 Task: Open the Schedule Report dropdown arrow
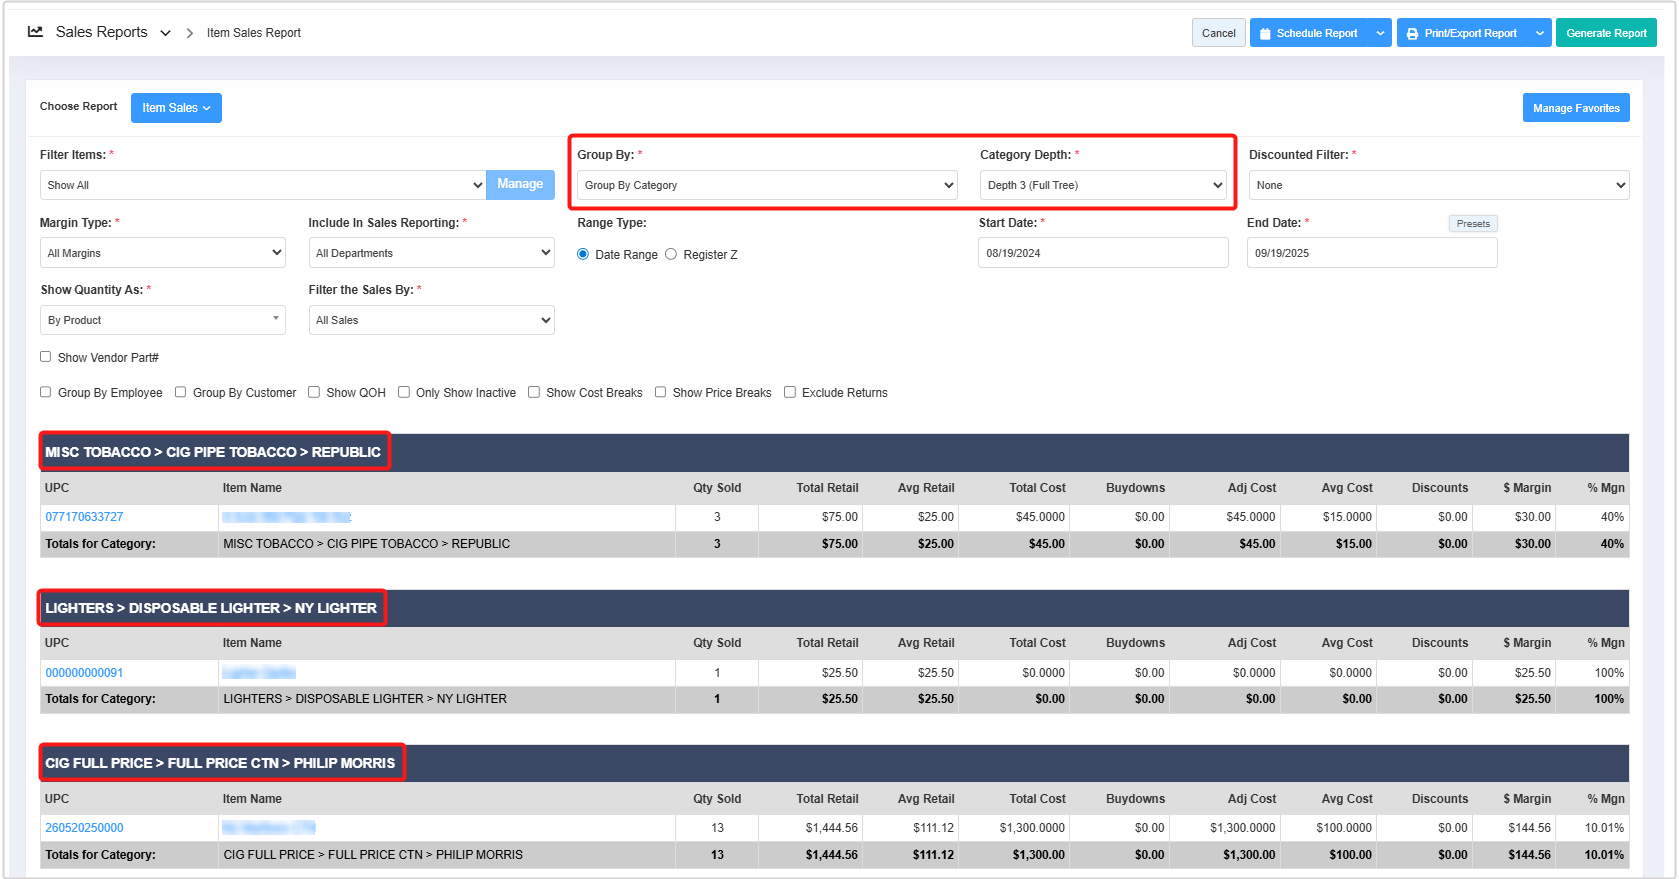1380,33
